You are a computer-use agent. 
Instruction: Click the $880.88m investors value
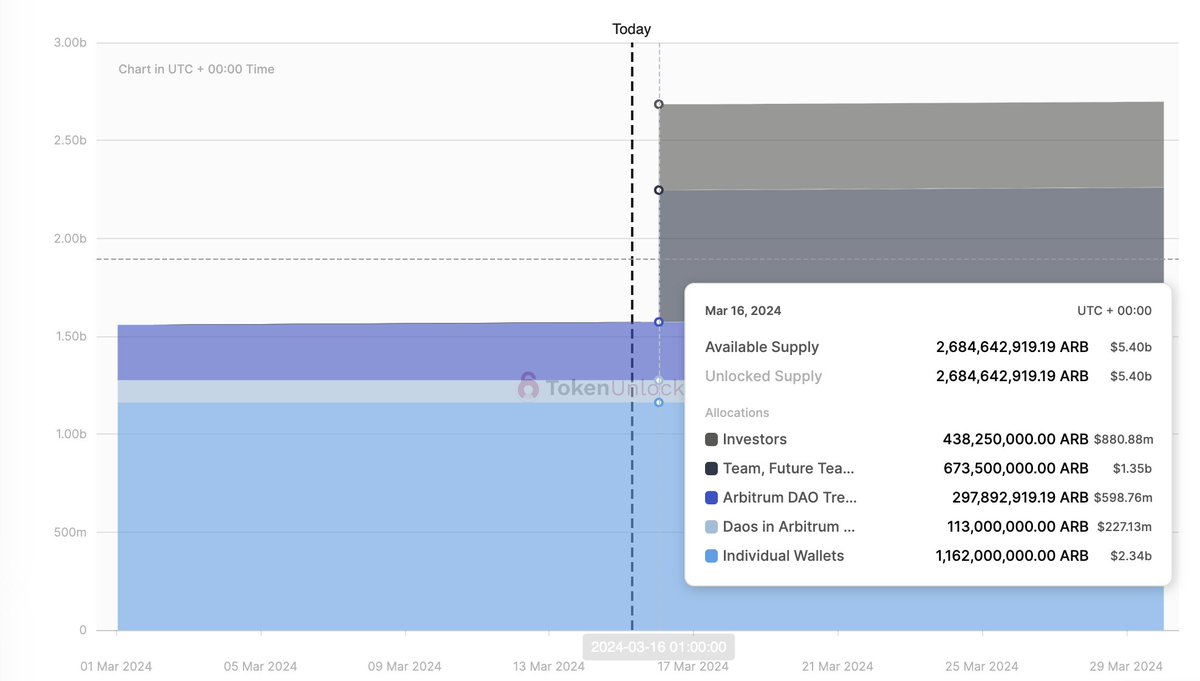pos(1123,439)
